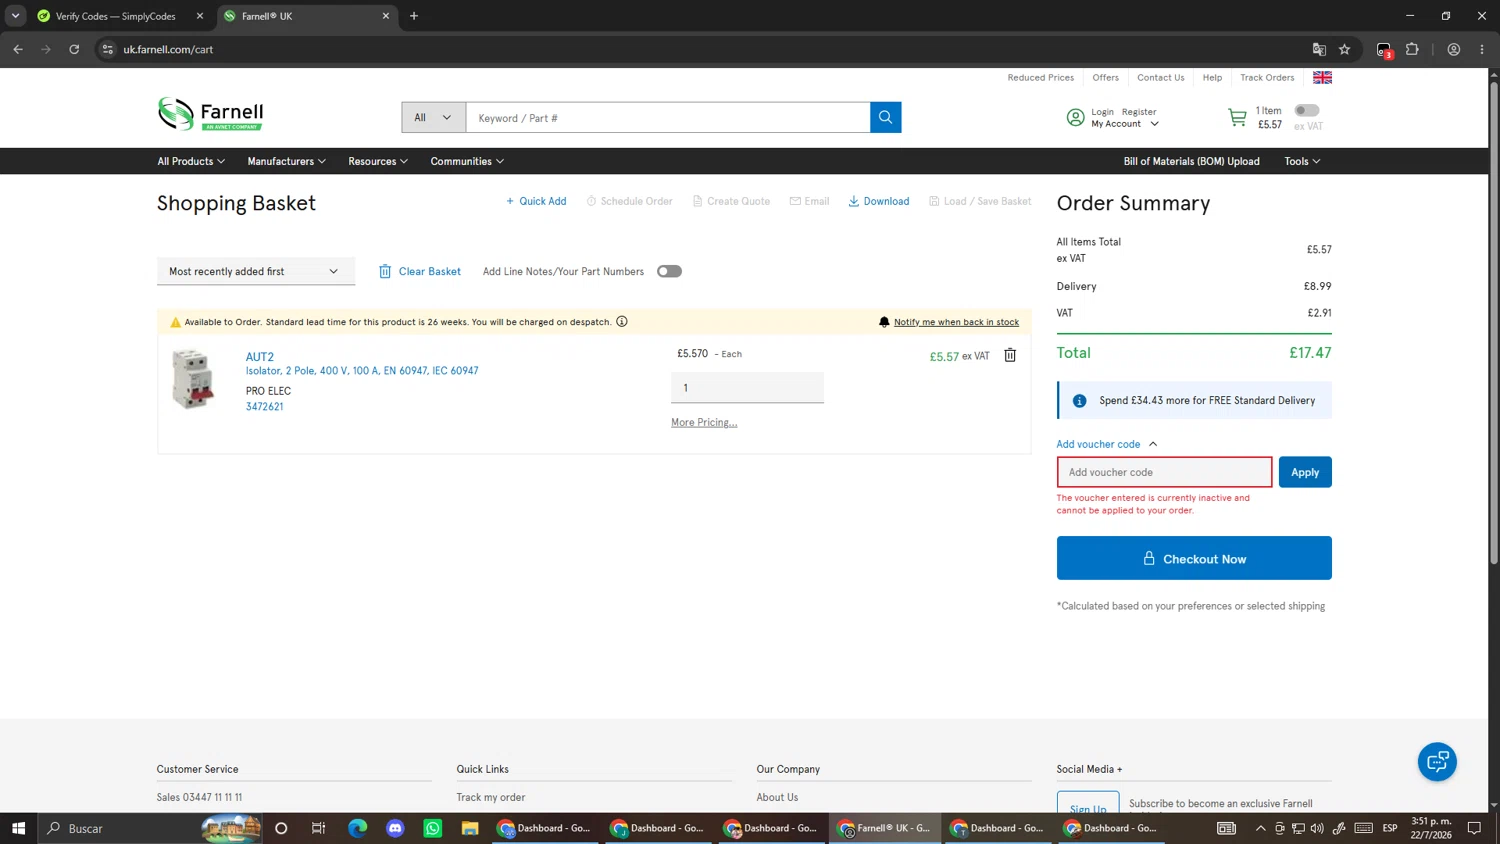Open new browser tab
Image resolution: width=1500 pixels, height=844 pixels.
point(414,16)
